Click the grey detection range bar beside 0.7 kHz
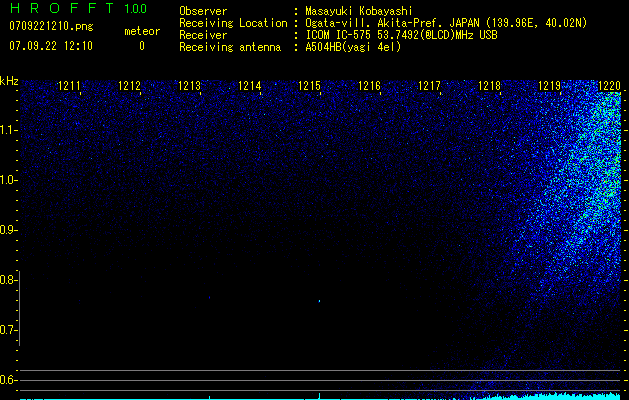Image resolution: width=629 pixels, height=400 pixels. point(20,308)
